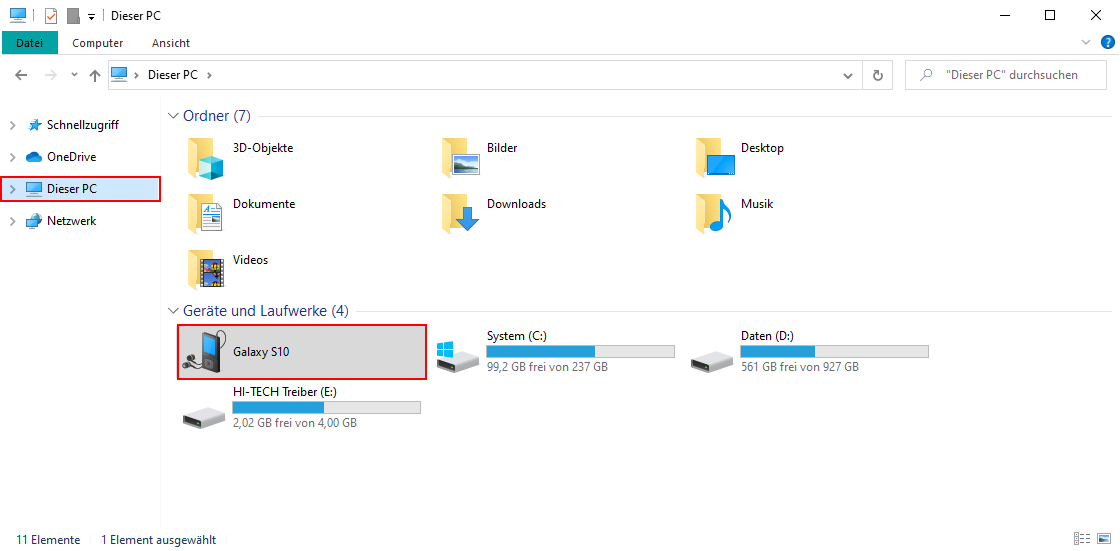
Task: Open the Help question mark icon
Action: click(1107, 42)
